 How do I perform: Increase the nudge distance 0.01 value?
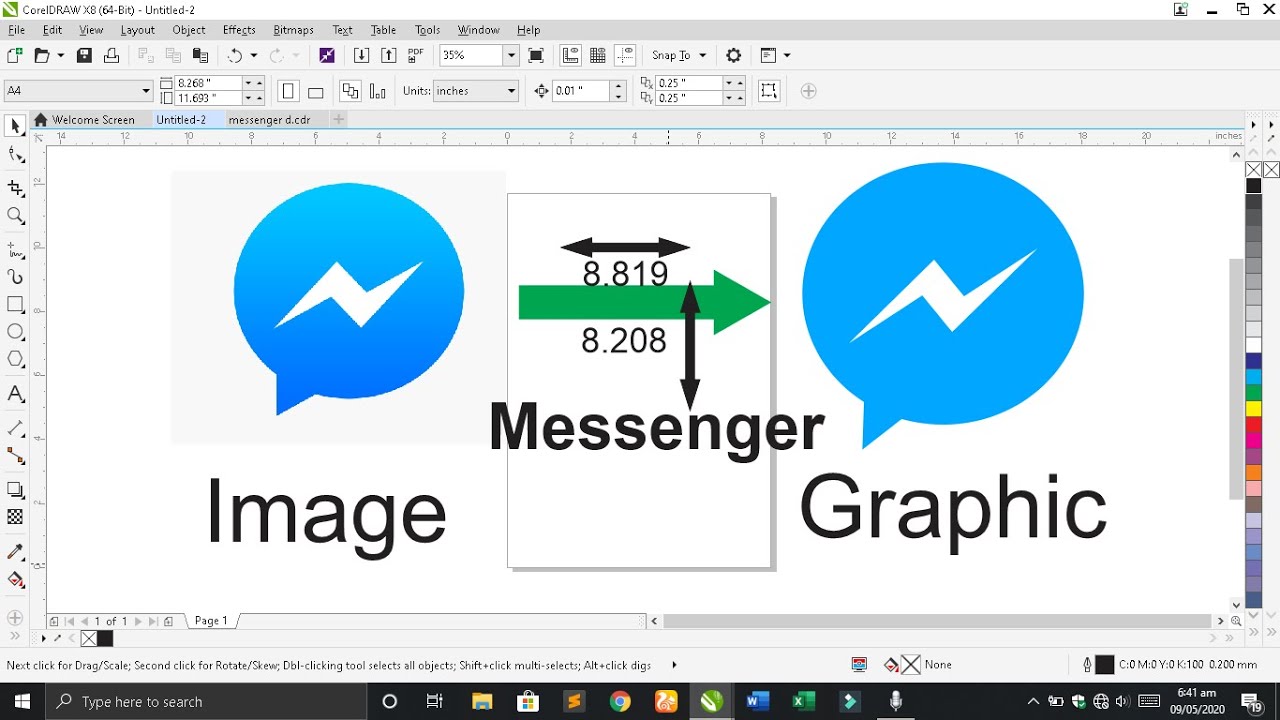coord(619,86)
